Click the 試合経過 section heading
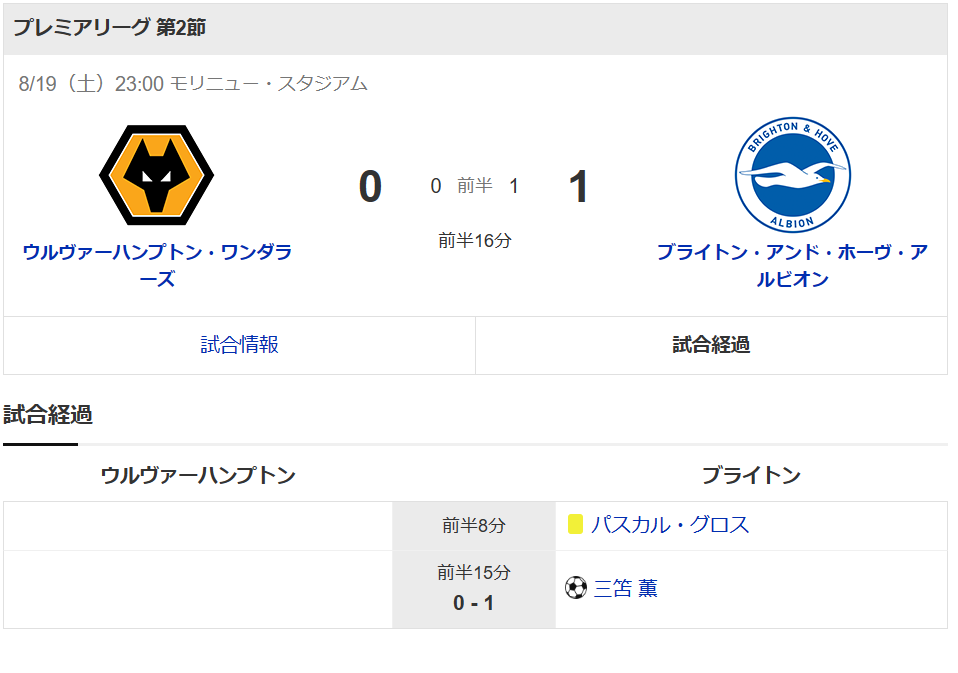The width and height of the screenshot is (958, 673). point(48,415)
